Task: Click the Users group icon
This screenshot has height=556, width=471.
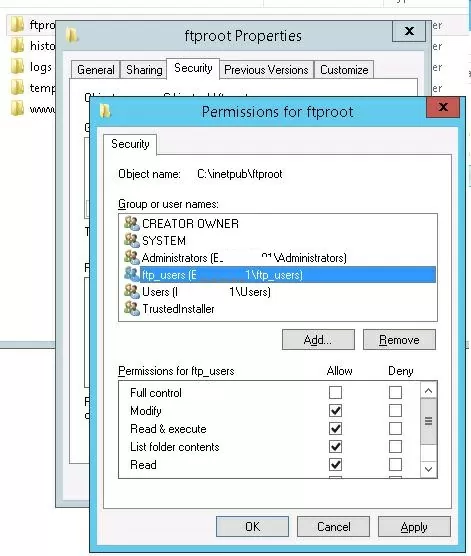Action: pos(132,291)
